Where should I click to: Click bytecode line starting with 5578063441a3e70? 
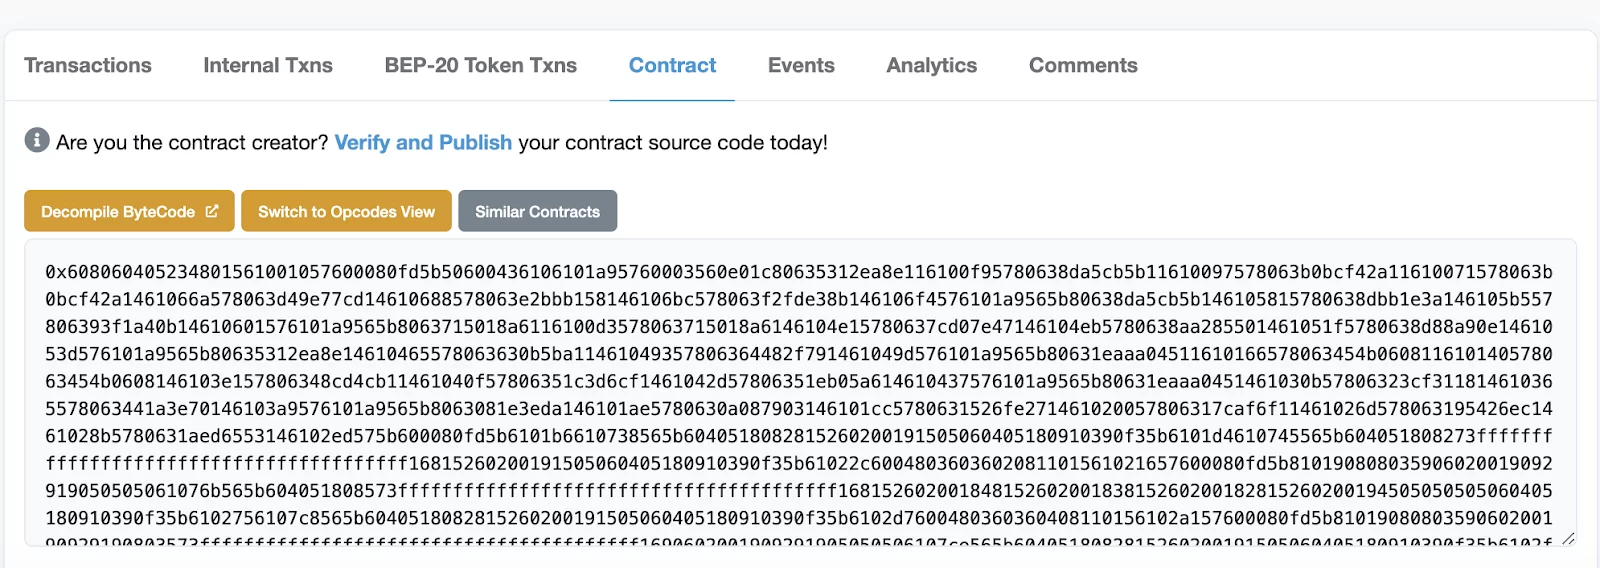(x=798, y=409)
